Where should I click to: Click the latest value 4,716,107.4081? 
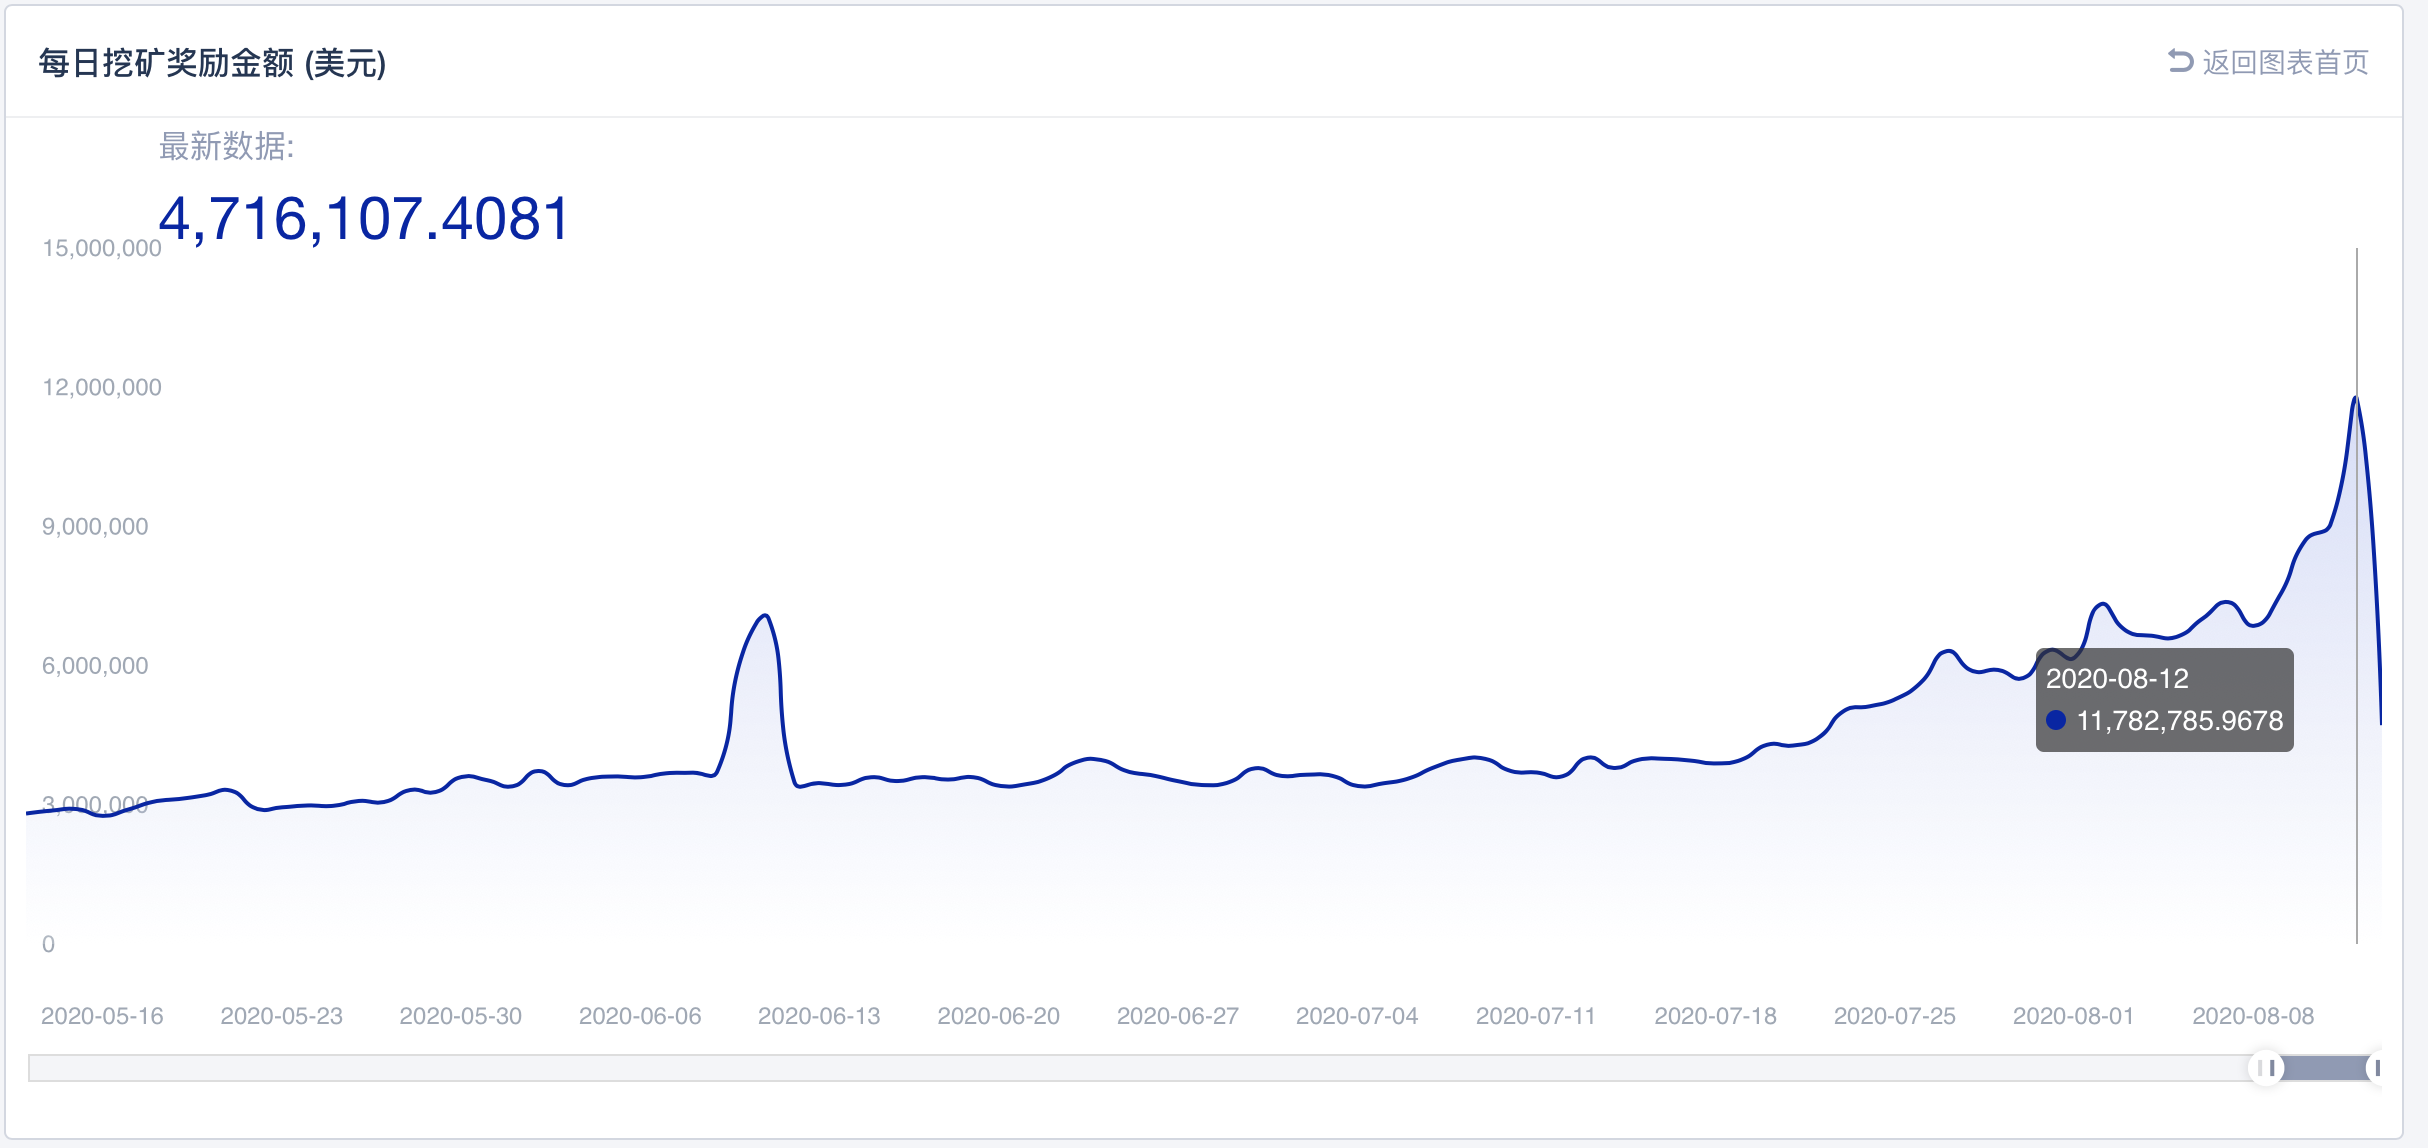pos(364,218)
